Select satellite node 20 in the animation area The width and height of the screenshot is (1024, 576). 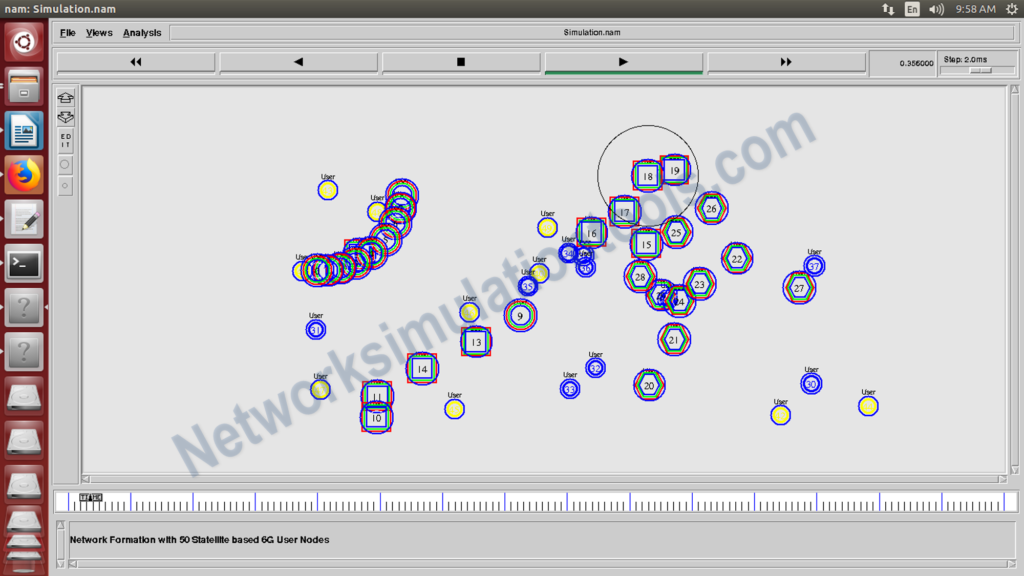648,385
